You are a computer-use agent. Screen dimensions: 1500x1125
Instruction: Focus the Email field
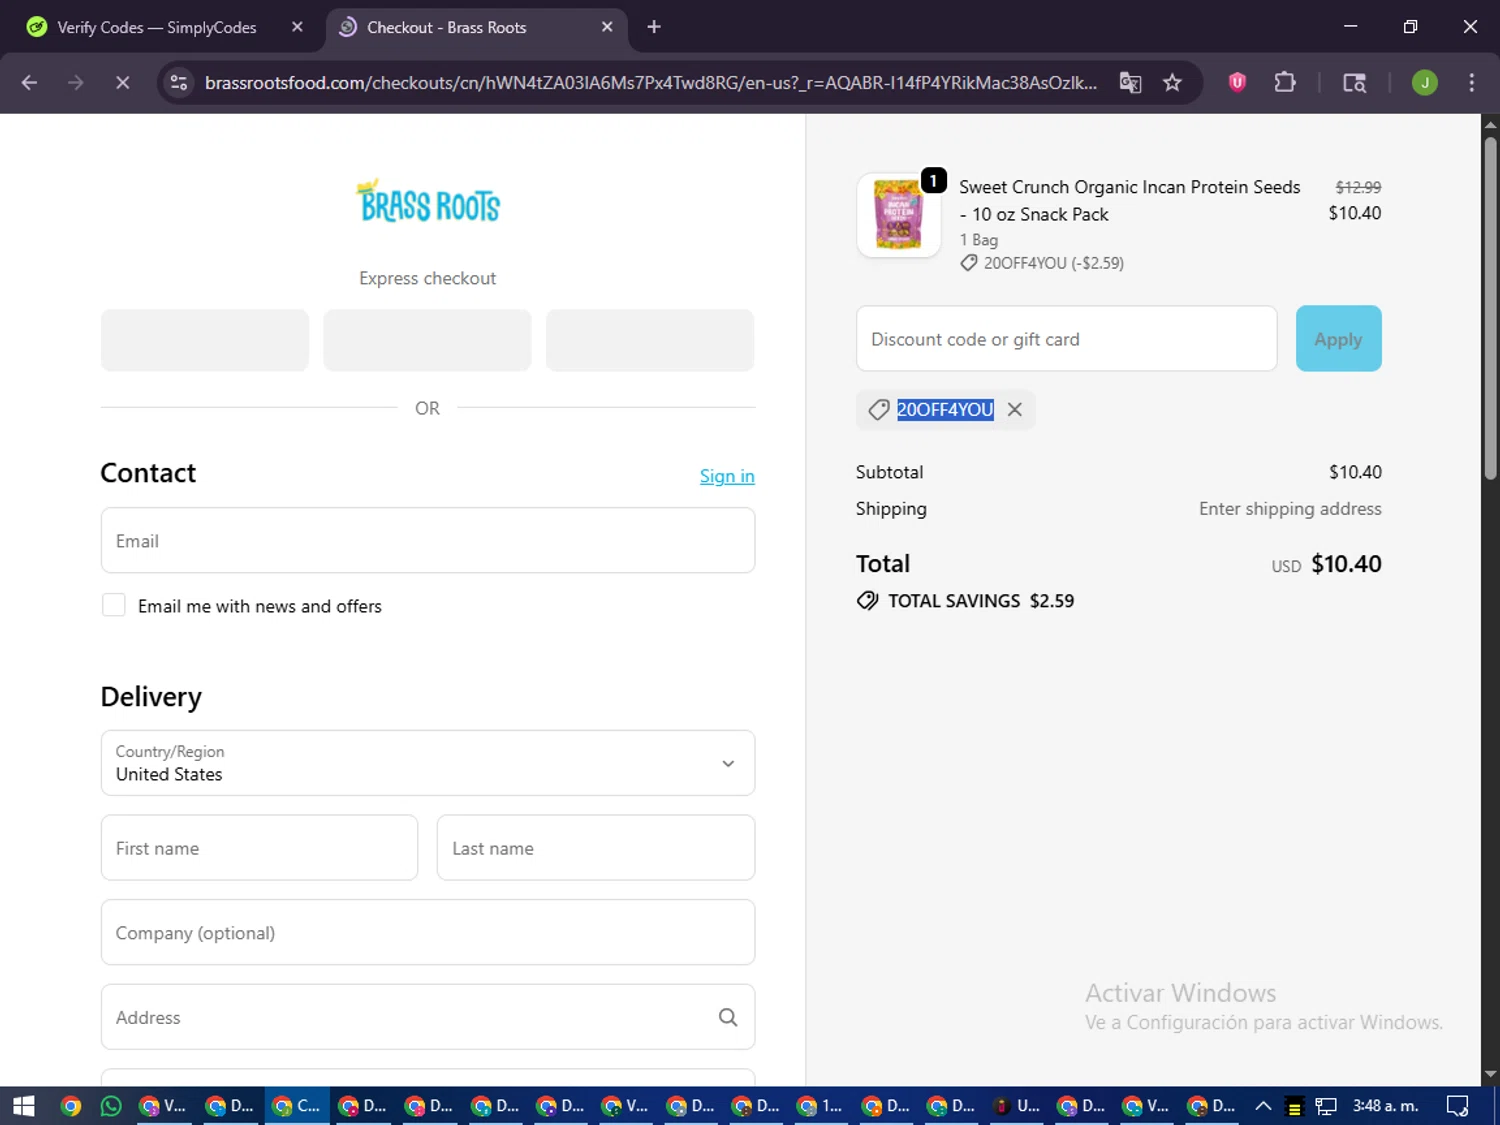pyautogui.click(x=428, y=540)
